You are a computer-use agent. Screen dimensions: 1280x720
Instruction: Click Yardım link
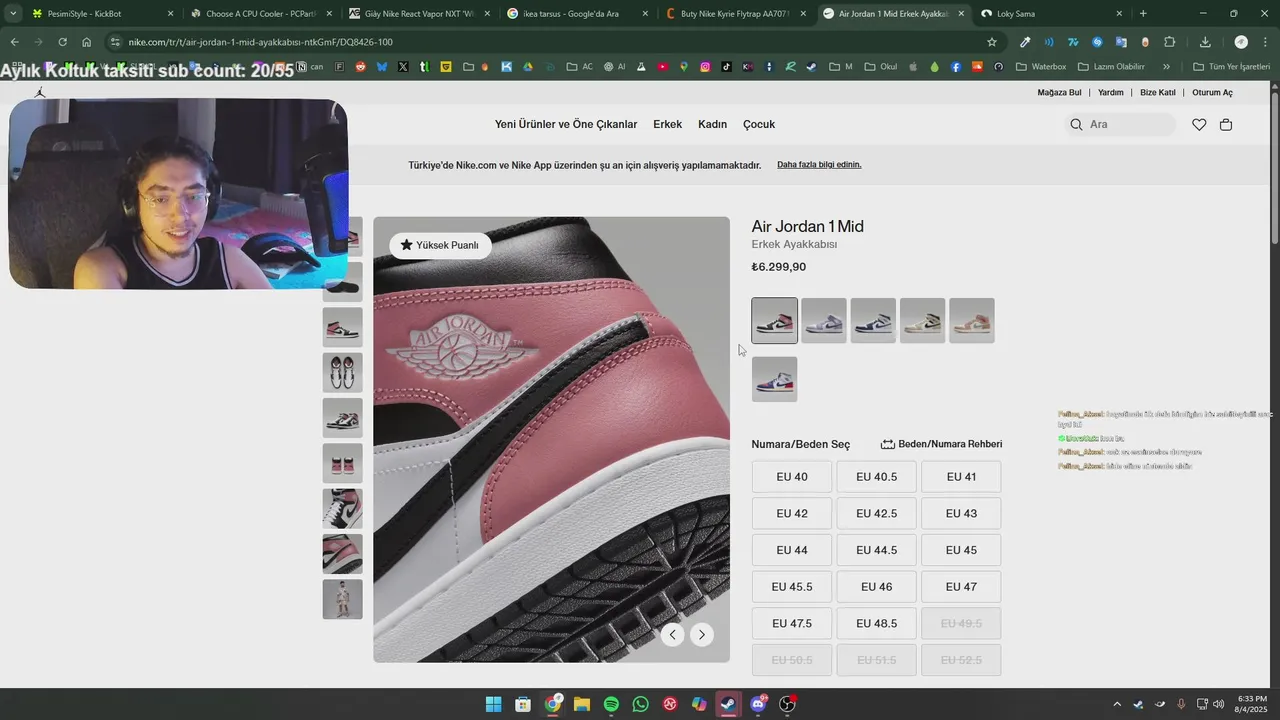click(x=1111, y=92)
